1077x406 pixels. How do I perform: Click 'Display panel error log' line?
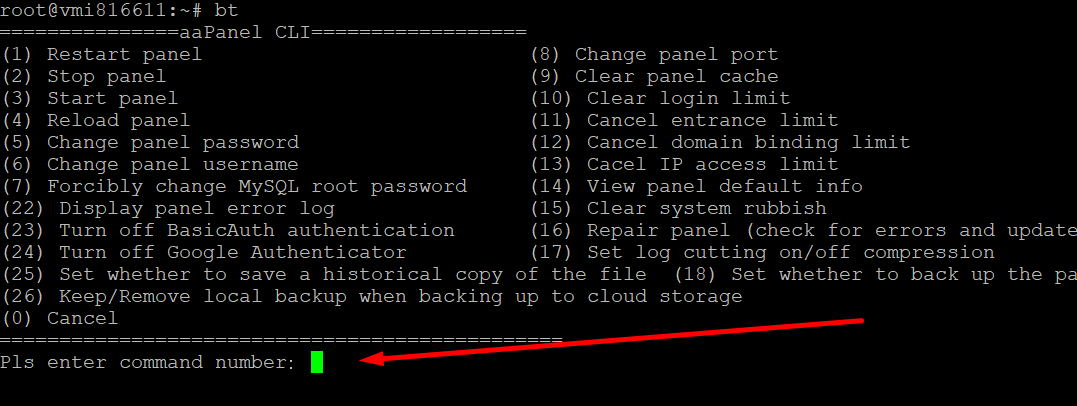click(168, 208)
